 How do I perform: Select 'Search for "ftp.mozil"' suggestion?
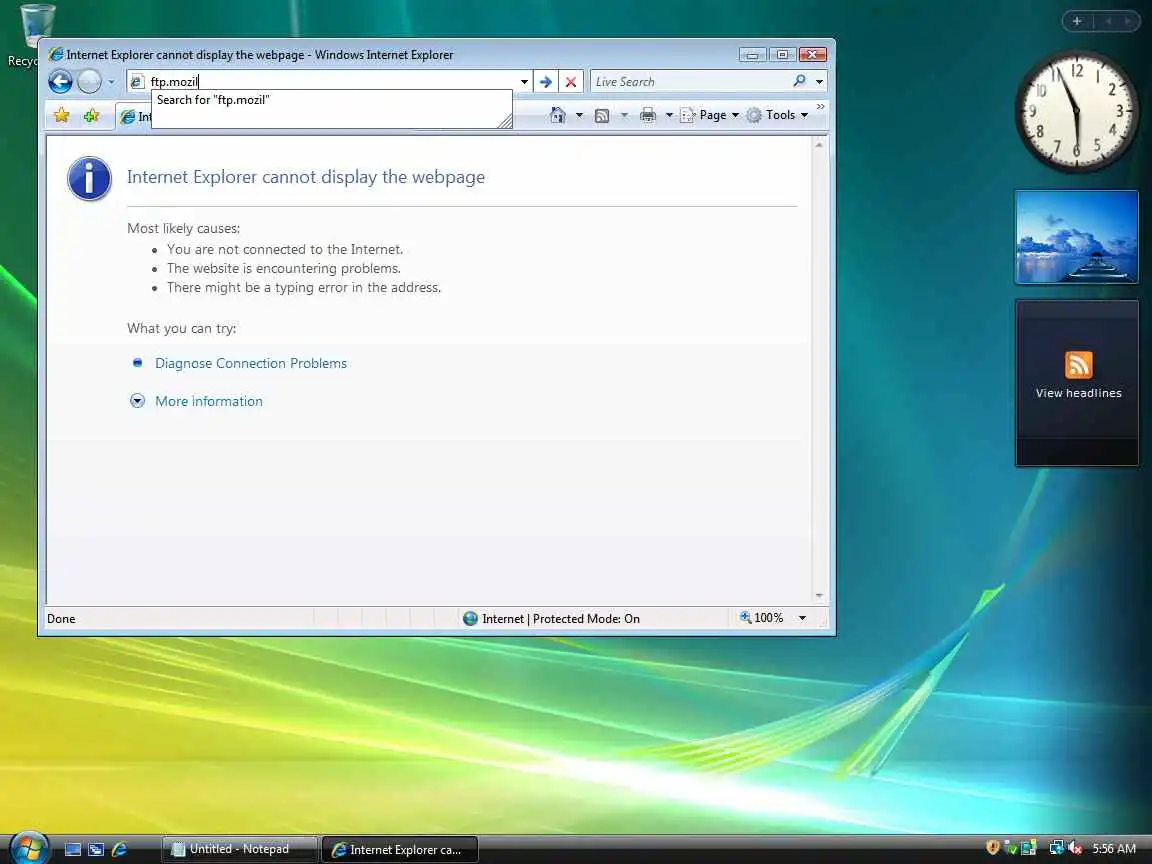tap(331, 100)
